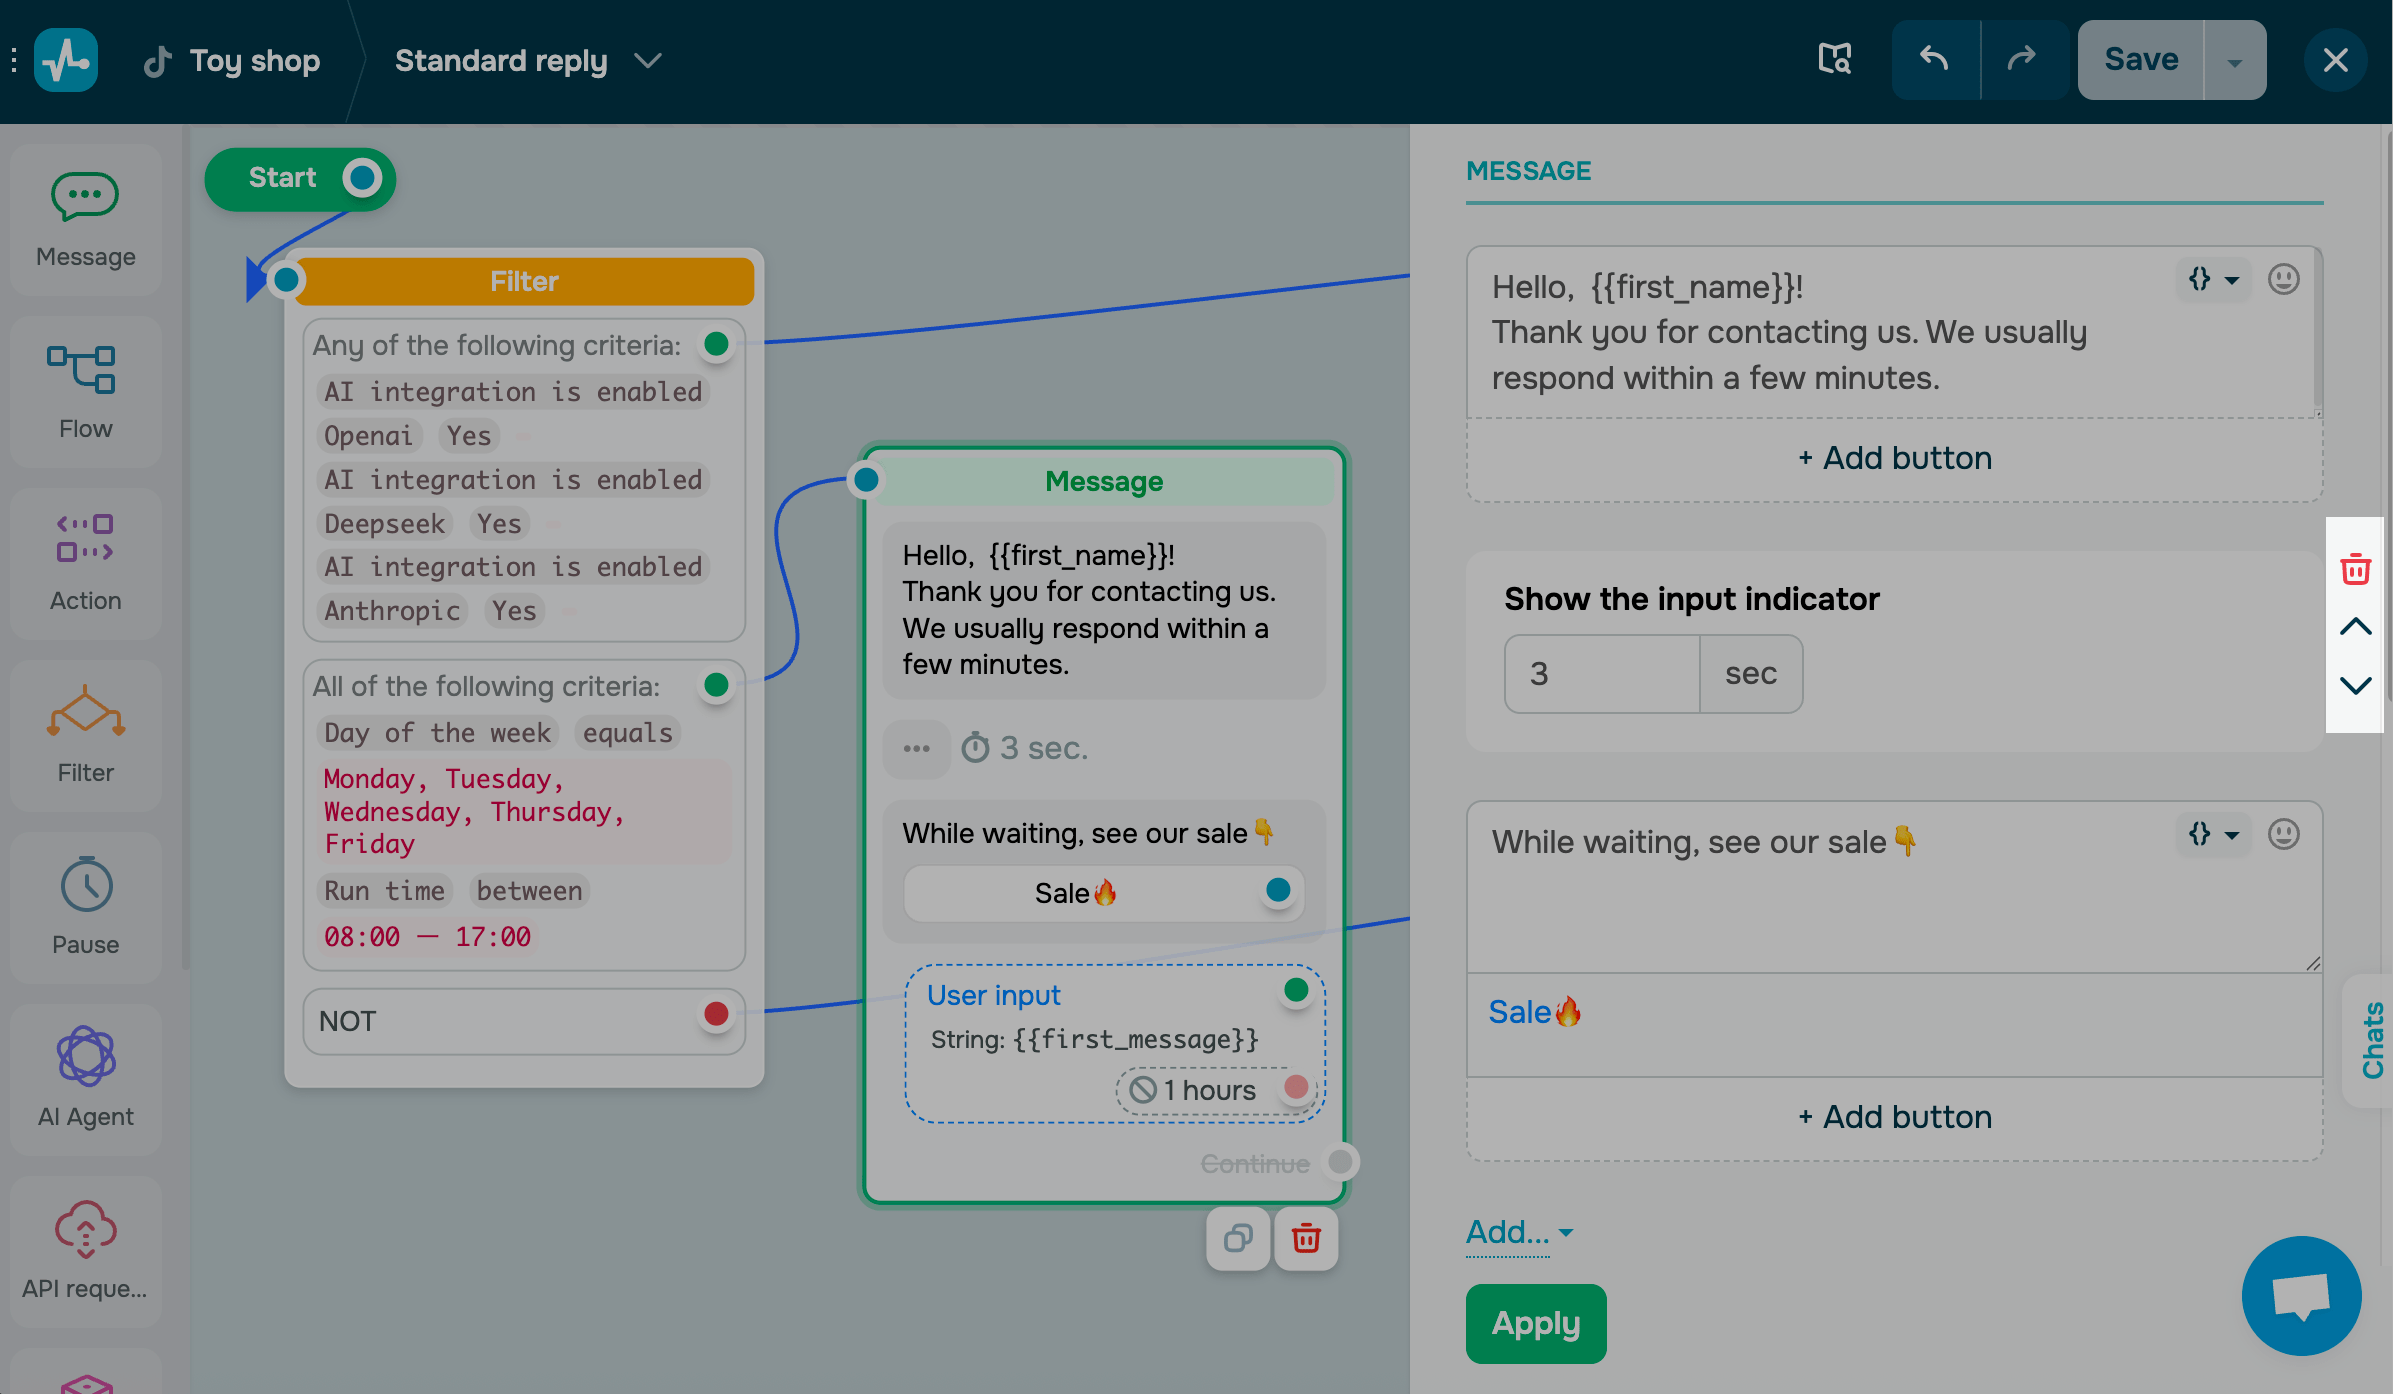
Task: Click the input indicator seconds field
Action: tap(1601, 674)
